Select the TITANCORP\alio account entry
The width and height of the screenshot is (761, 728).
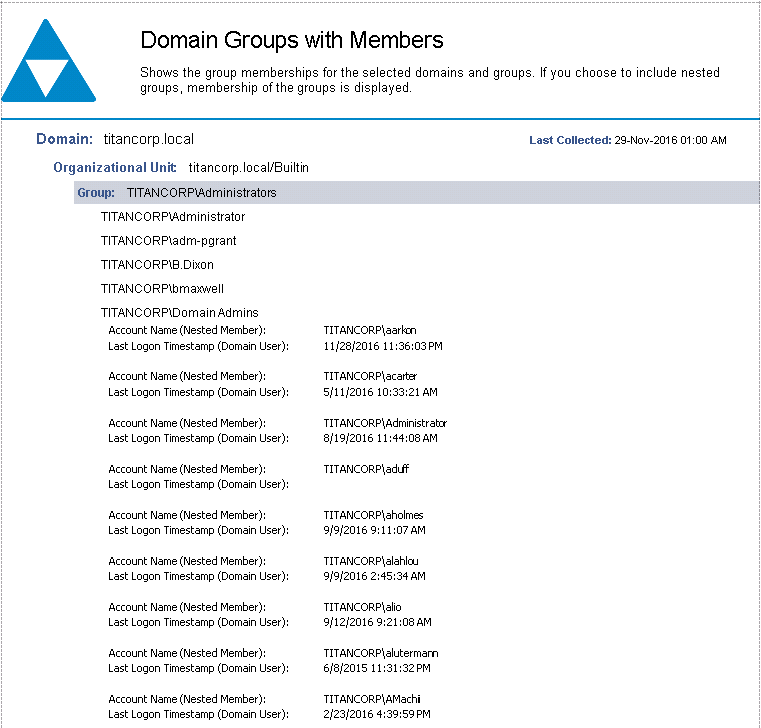pyautogui.click(x=356, y=607)
